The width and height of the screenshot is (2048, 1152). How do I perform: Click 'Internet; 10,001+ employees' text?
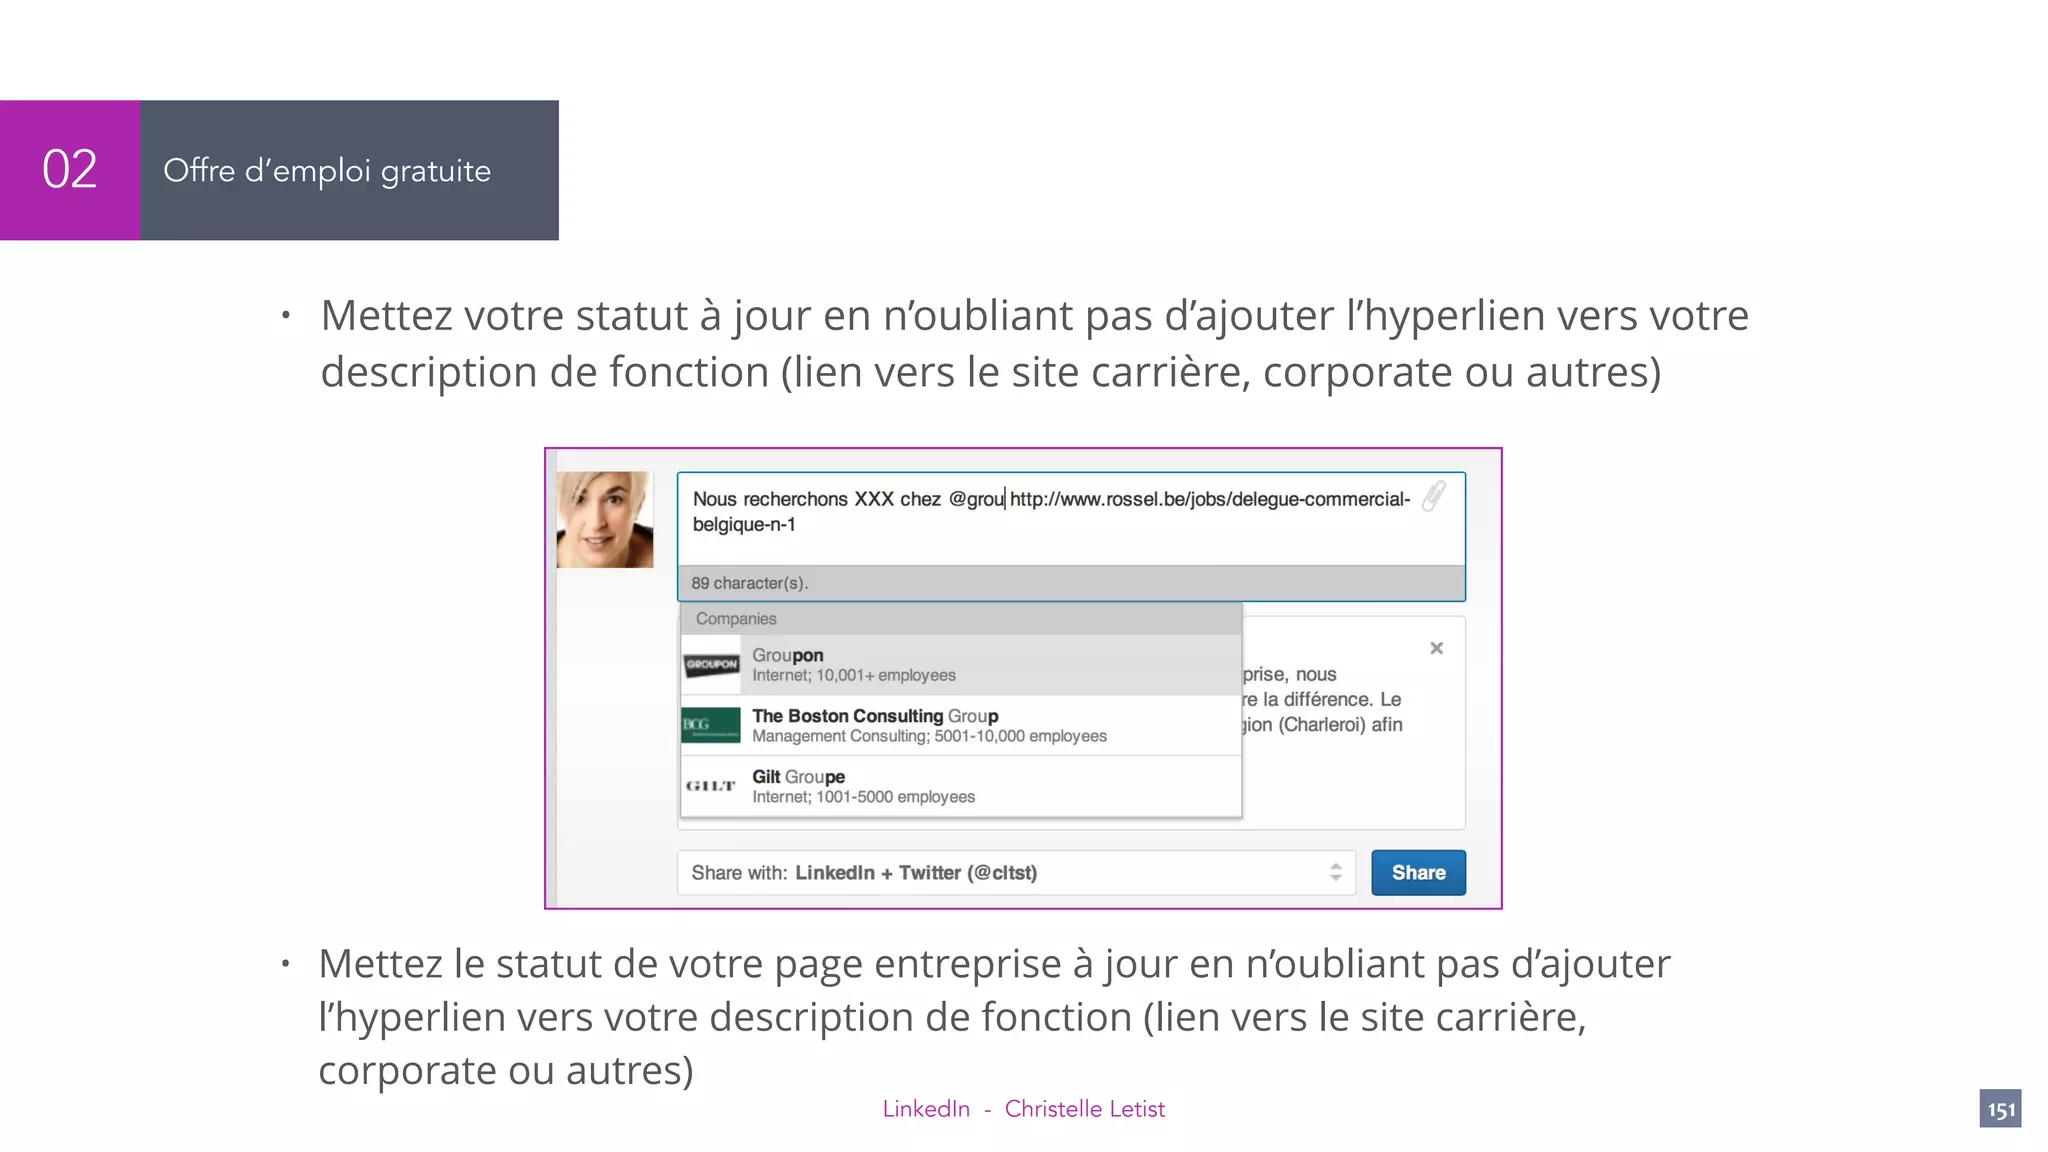point(854,676)
